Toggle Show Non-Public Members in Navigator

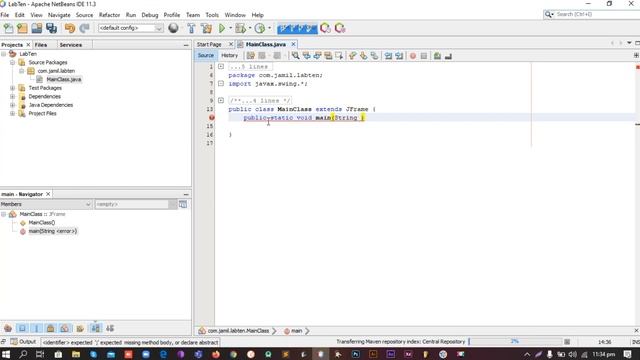coord(51,328)
